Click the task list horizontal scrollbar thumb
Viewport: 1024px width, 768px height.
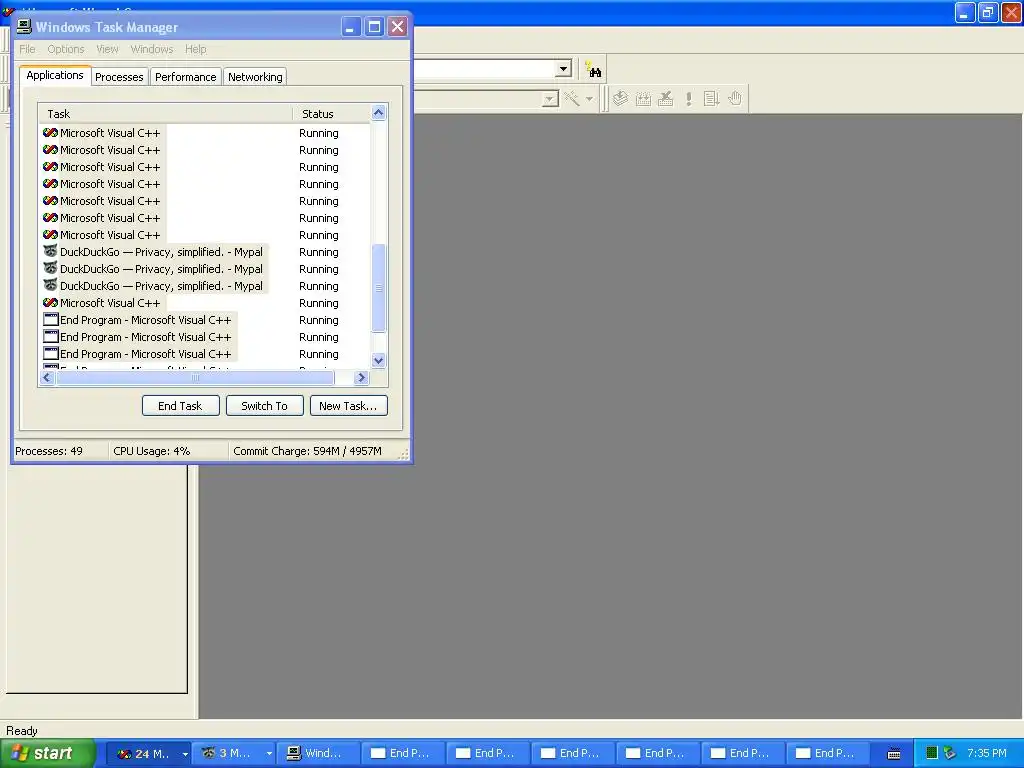point(195,377)
